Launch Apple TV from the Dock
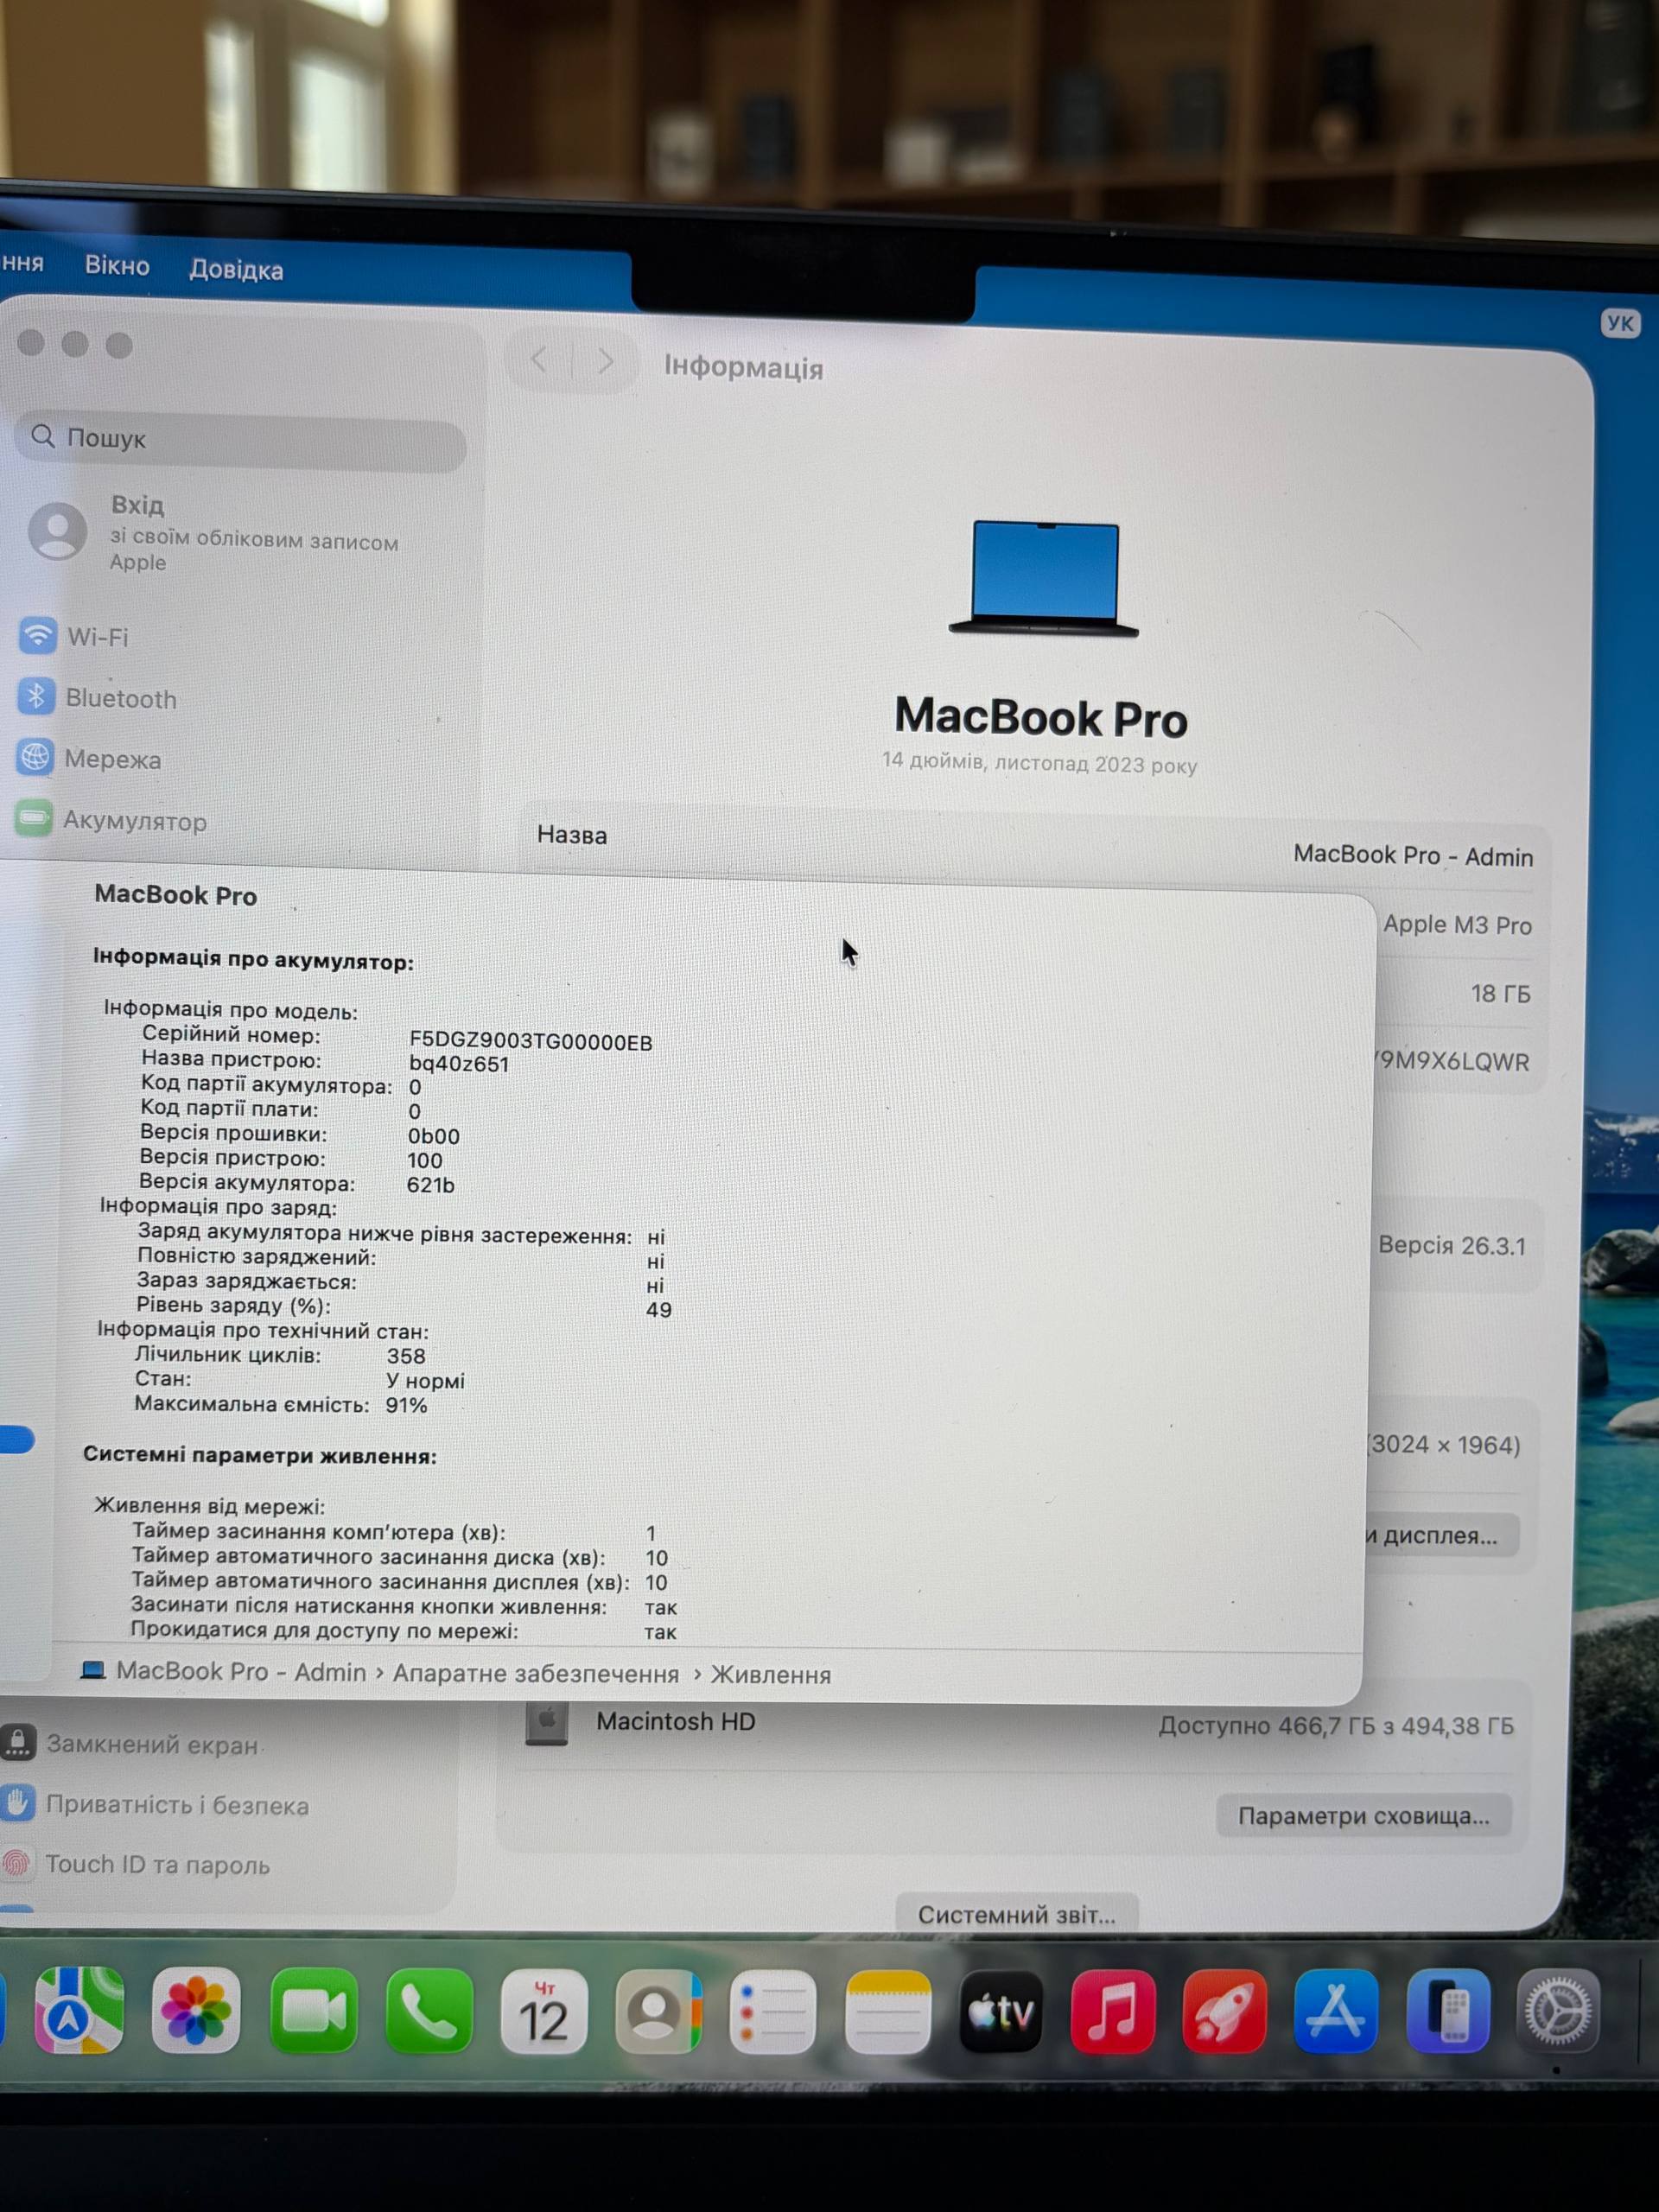The height and width of the screenshot is (2212, 1659). pyautogui.click(x=1001, y=2012)
